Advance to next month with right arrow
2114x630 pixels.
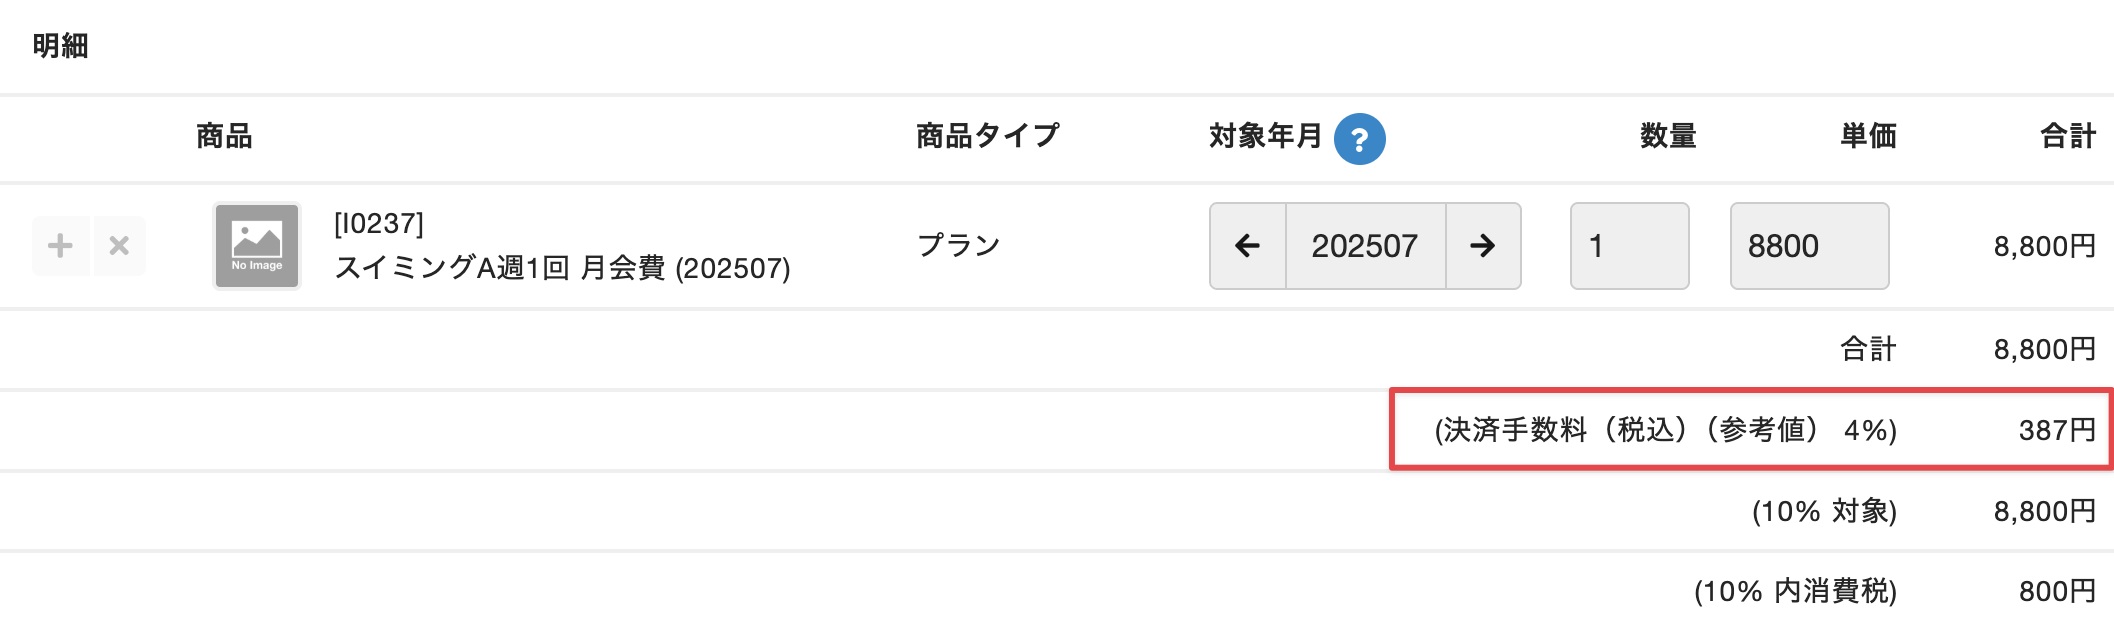point(1483,246)
